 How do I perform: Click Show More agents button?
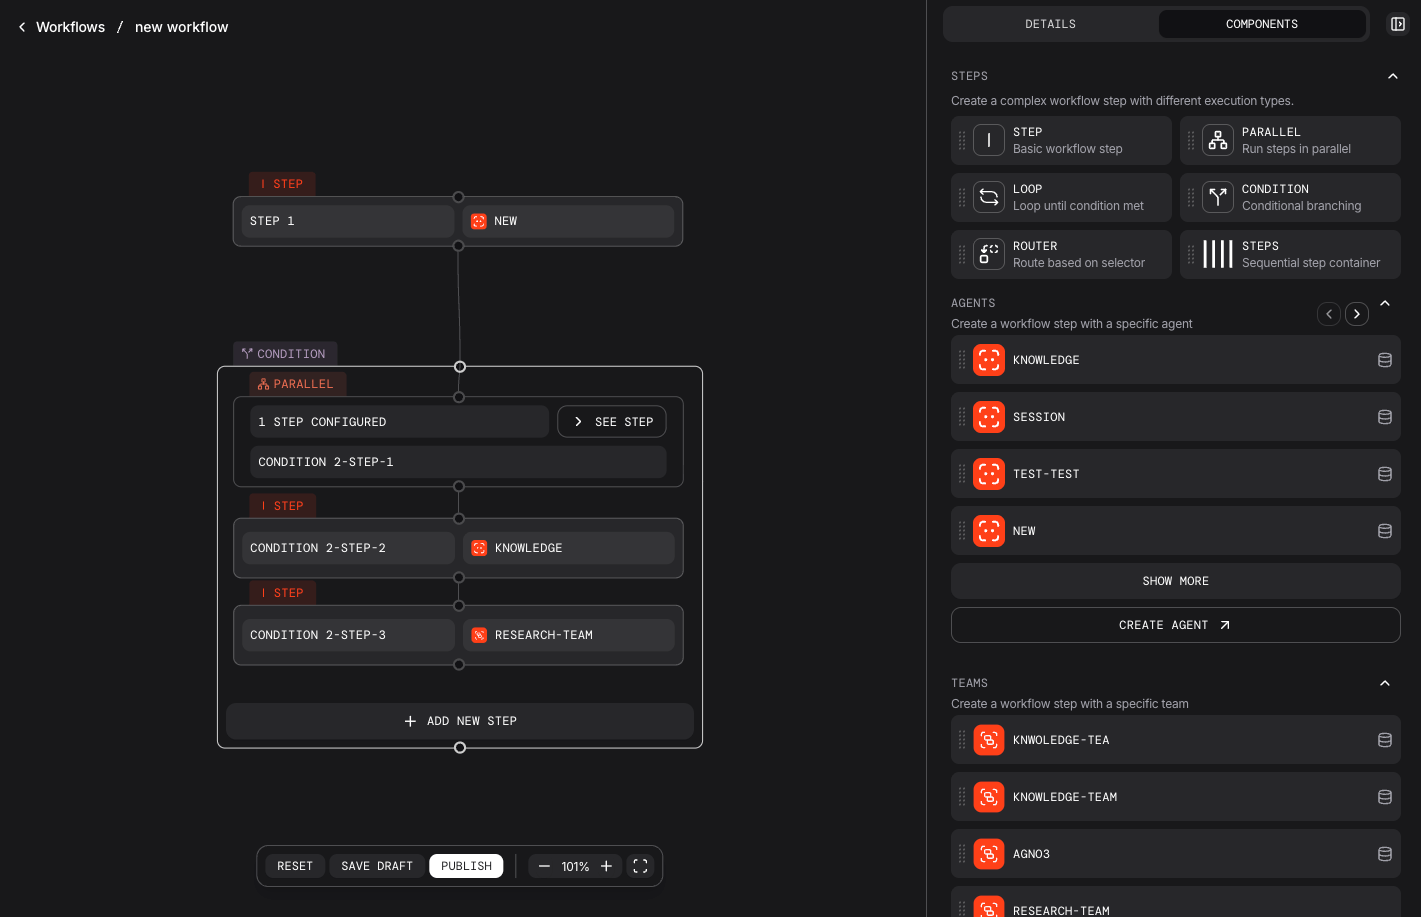pos(1176,581)
